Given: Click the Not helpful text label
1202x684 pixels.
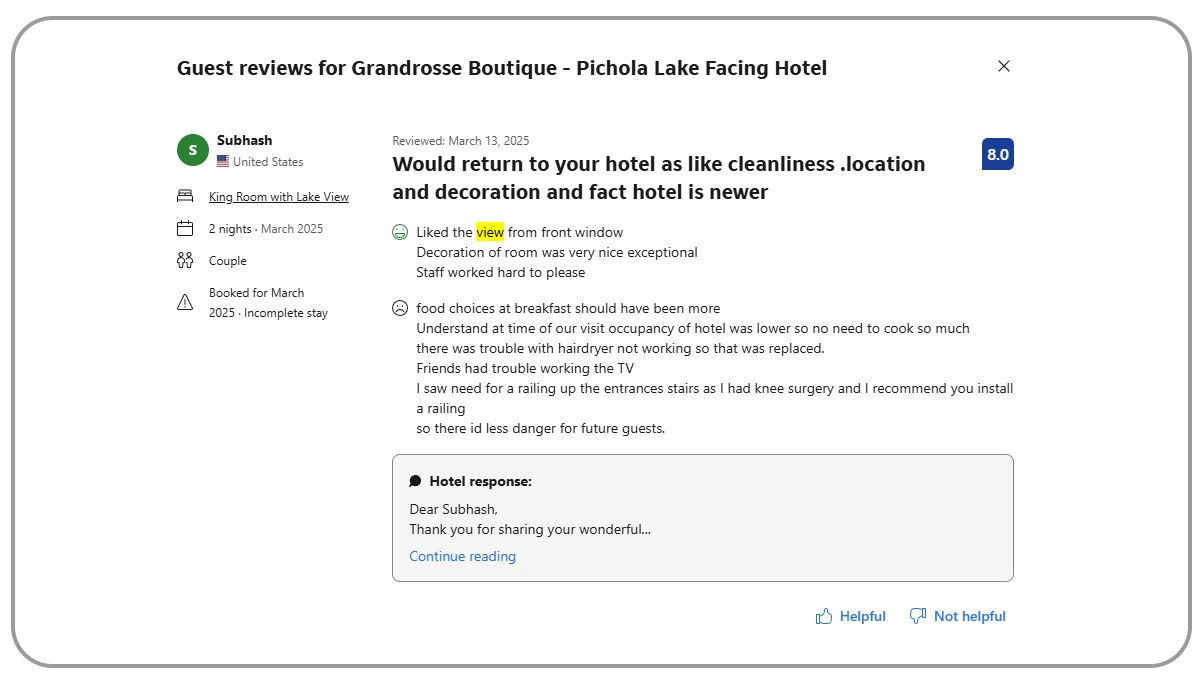Looking at the screenshot, I should (968, 616).
